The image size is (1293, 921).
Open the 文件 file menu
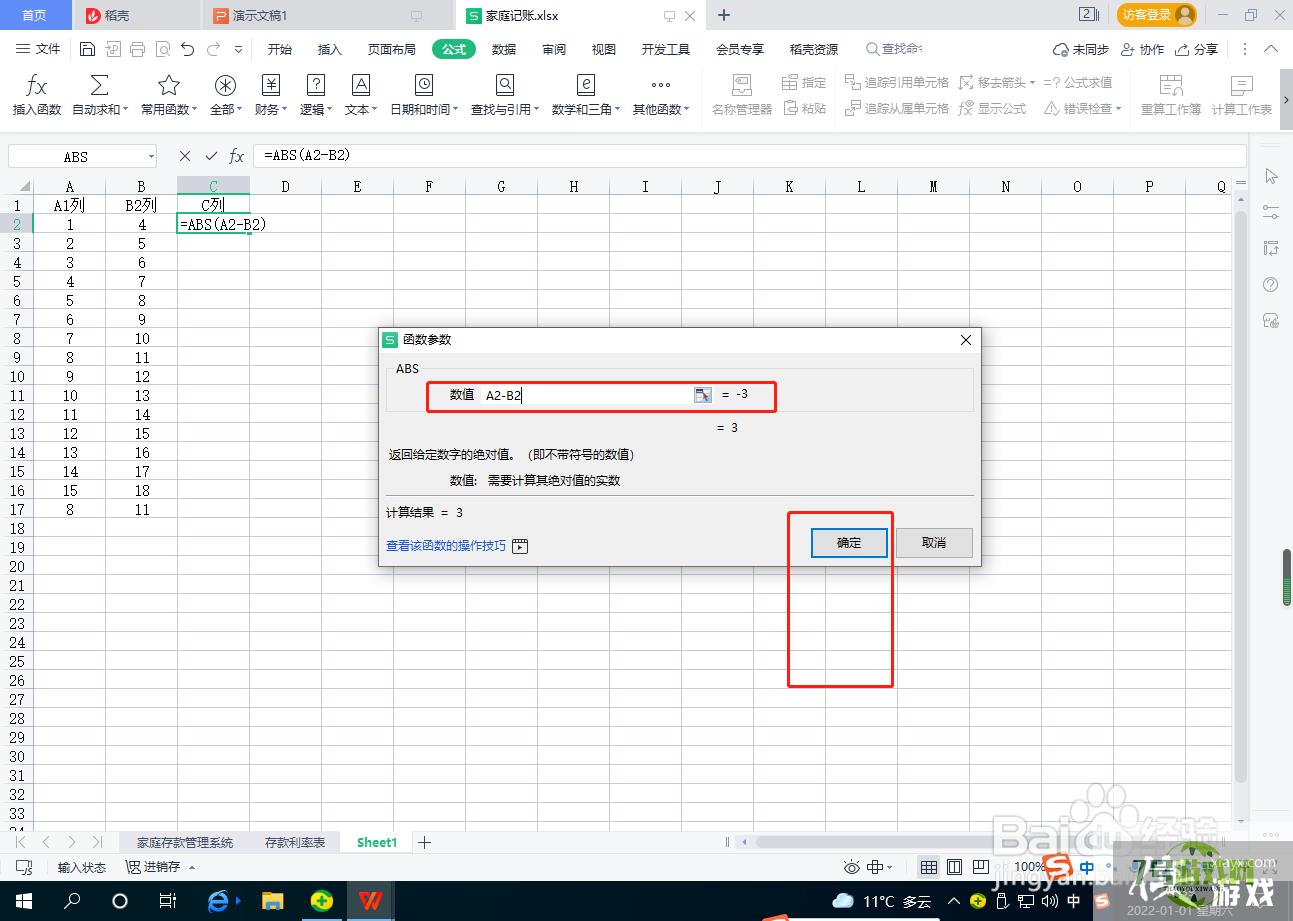(x=39, y=49)
